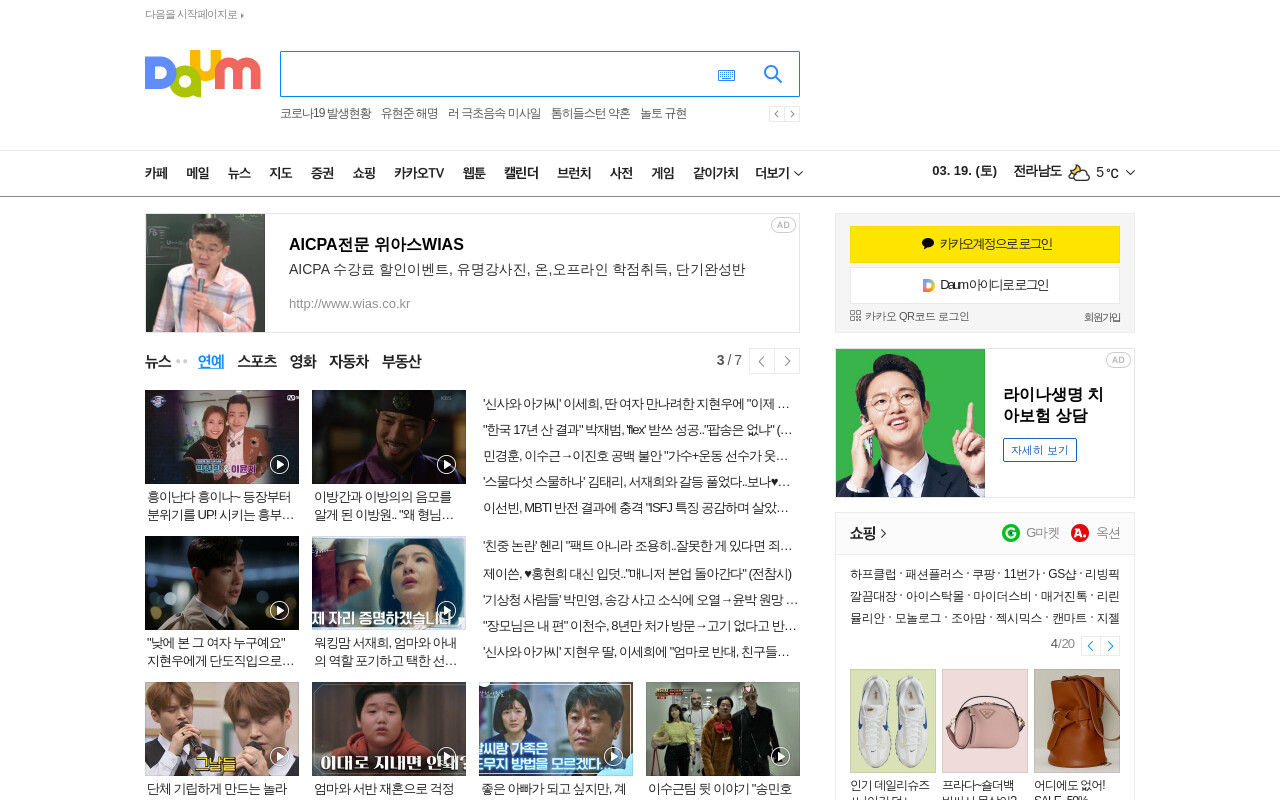This screenshot has width=1280, height=800.
Task: Click 쿠팡 shopping mall link
Action: [x=983, y=574]
